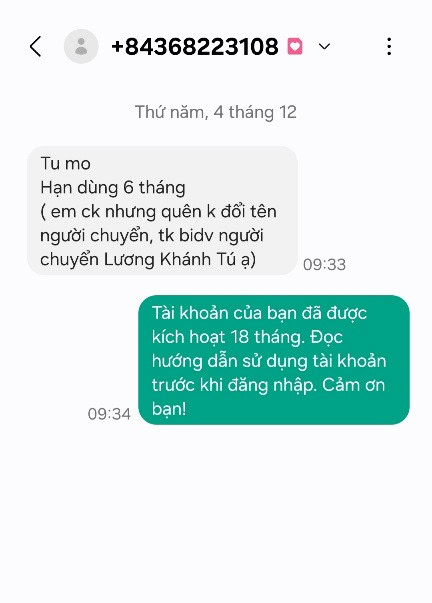Screen dimensions: 432x603
Task: Expand the chevron beside the phone number
Action: click(x=324, y=47)
